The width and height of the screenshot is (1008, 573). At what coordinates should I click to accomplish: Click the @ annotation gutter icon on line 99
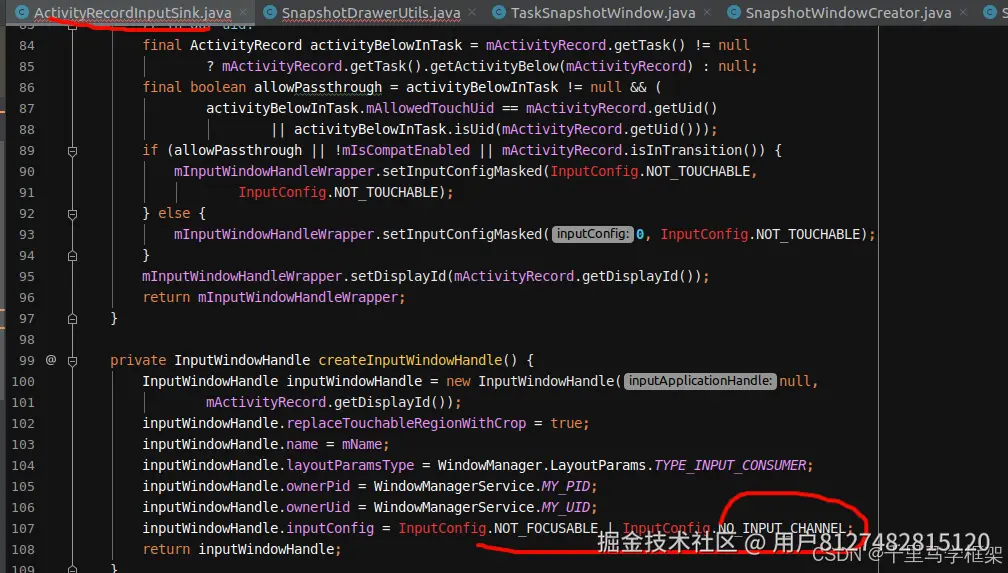51,360
